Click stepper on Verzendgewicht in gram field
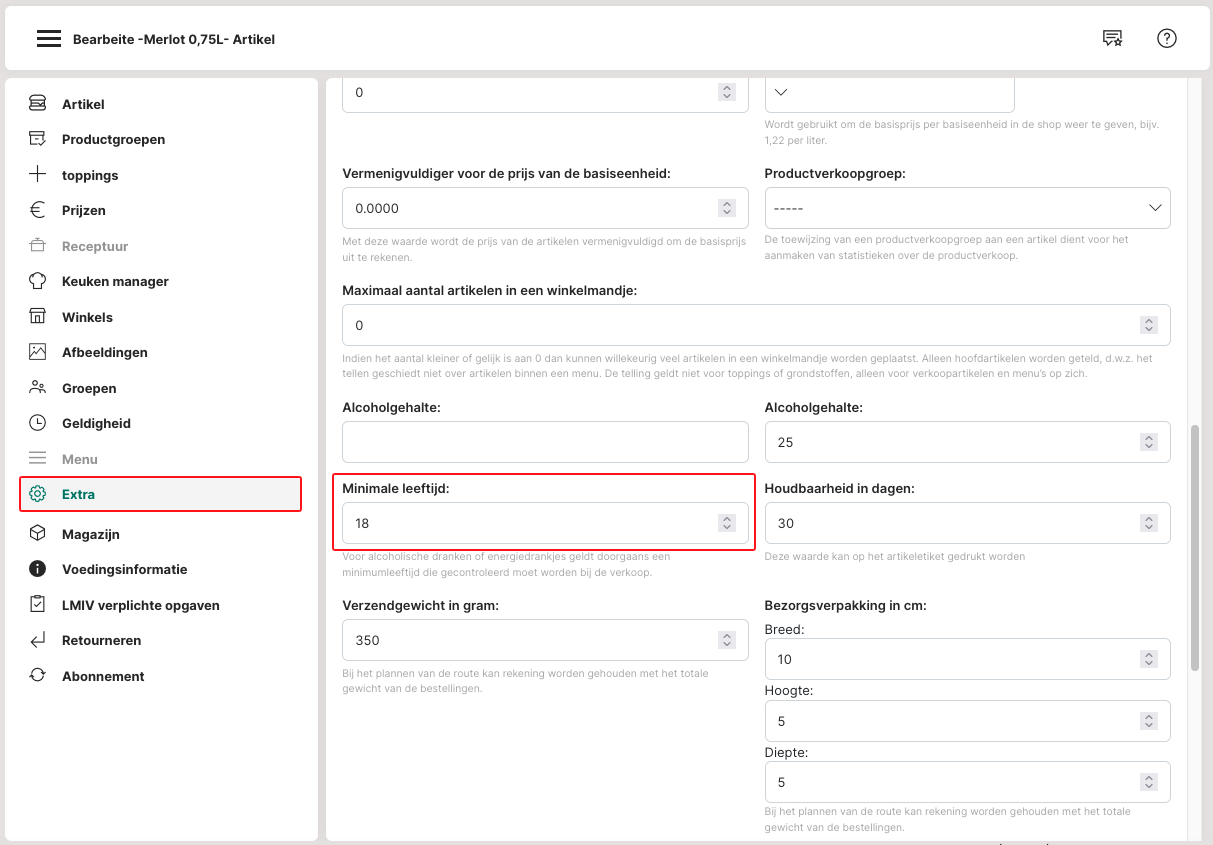1213x845 pixels. coord(727,640)
